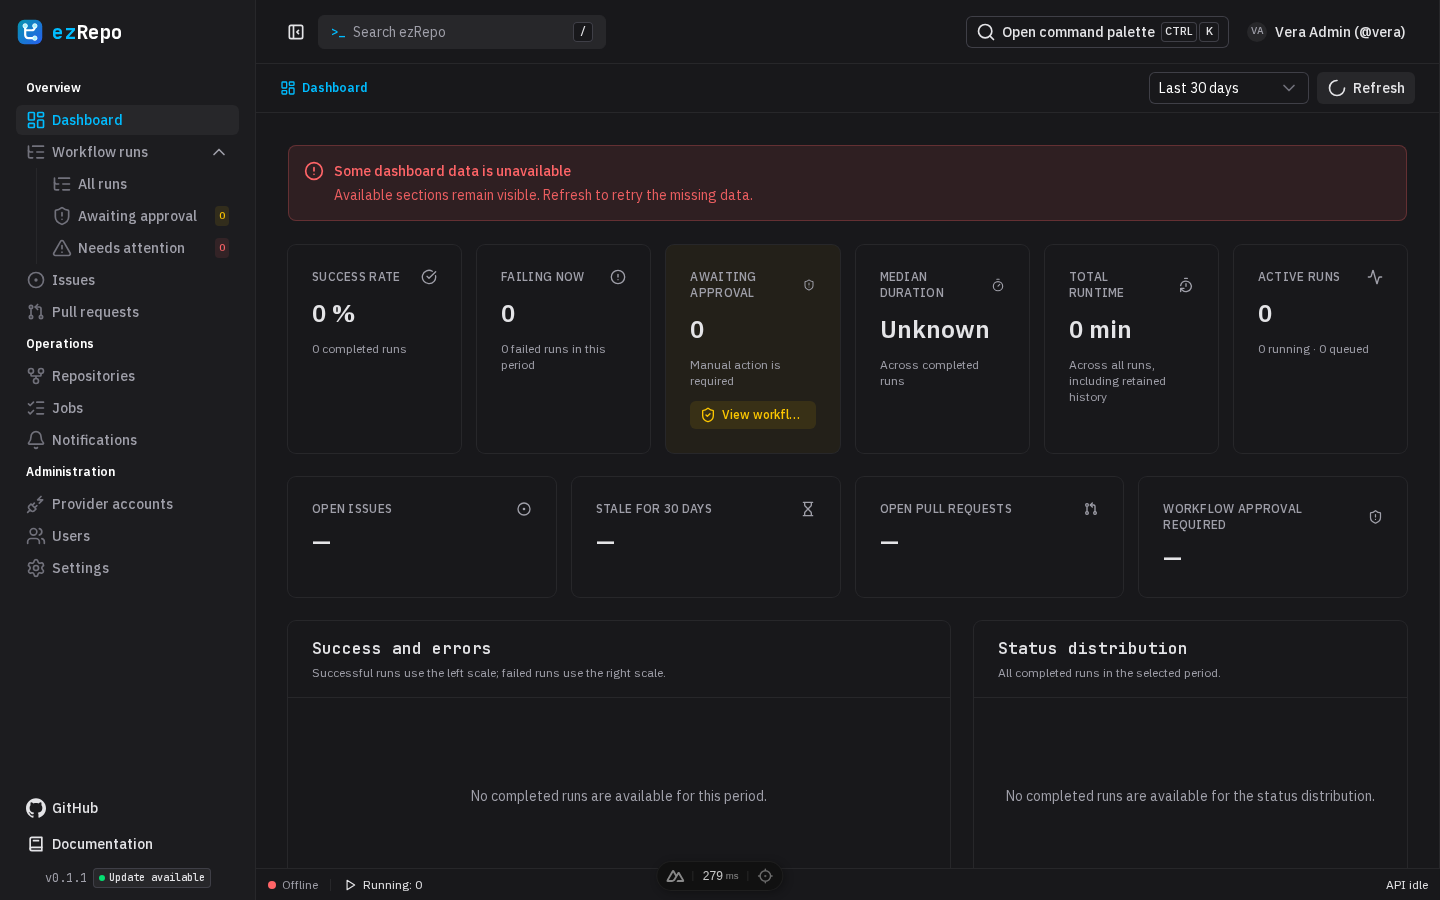The image size is (1440, 900).
Task: Open Notifications section
Action: [x=127, y=440]
